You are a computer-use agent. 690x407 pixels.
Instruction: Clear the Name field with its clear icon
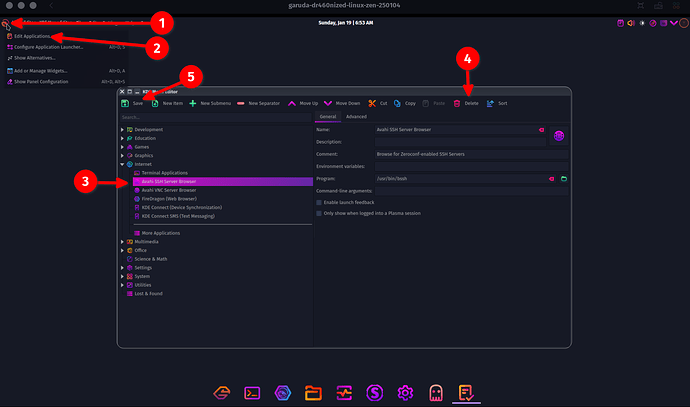[542, 130]
